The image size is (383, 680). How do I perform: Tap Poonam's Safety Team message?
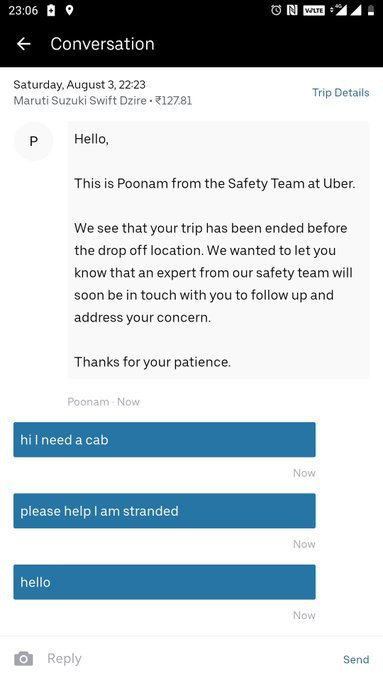(x=219, y=250)
